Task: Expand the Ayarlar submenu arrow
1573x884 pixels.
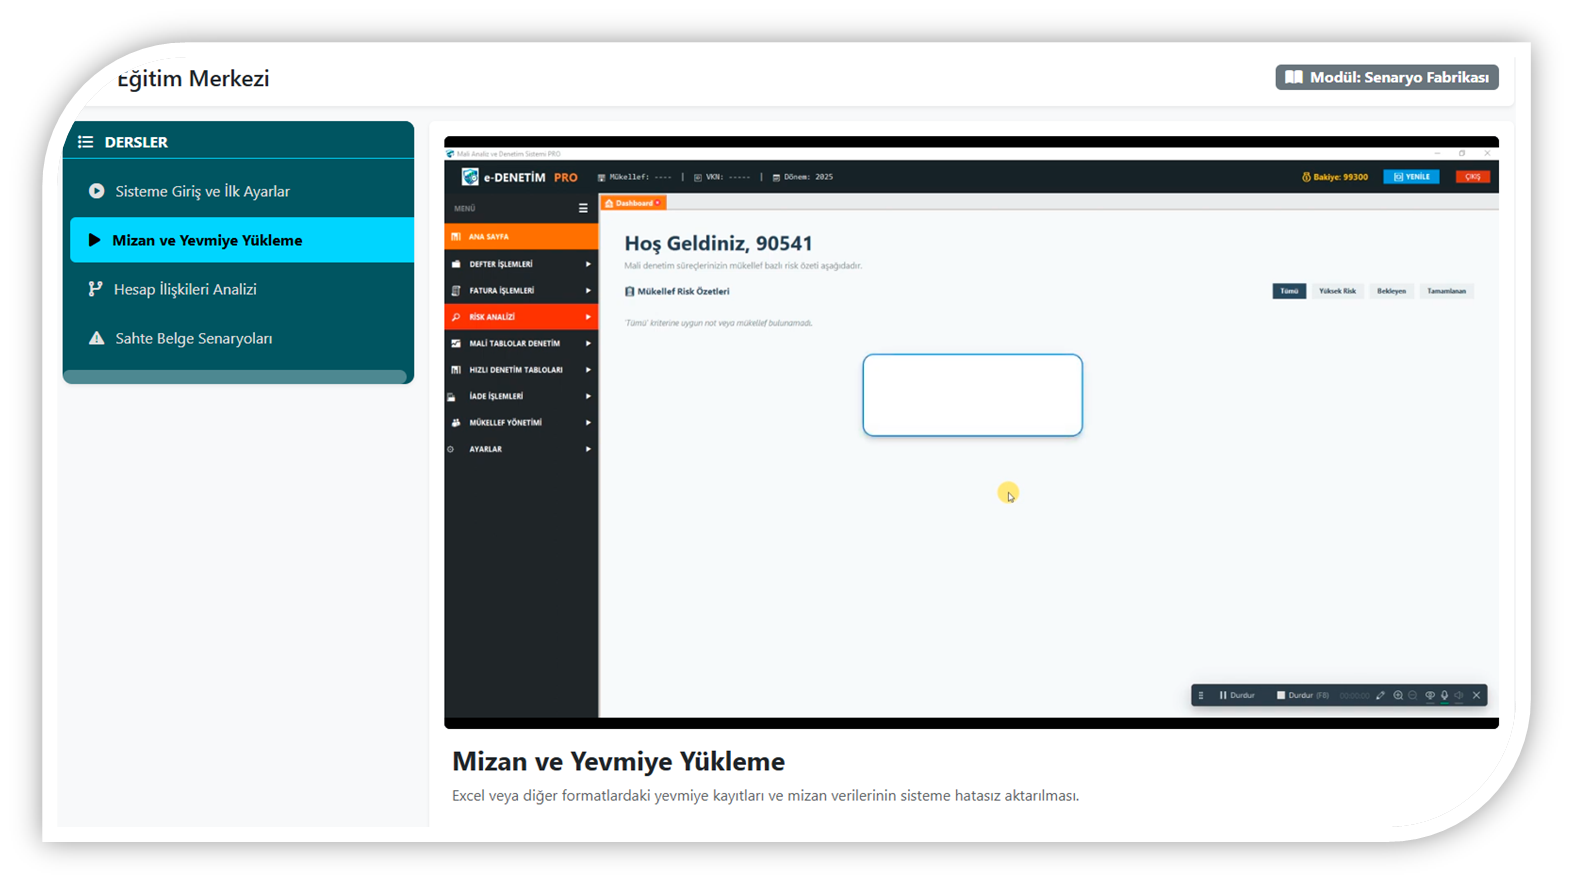Action: [x=588, y=449]
